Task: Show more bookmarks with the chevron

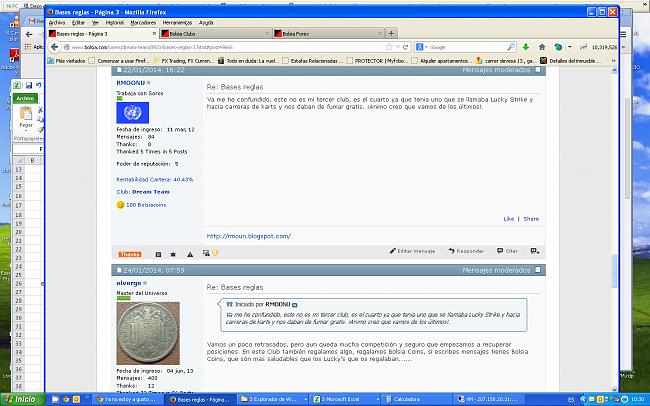Action: [614, 61]
